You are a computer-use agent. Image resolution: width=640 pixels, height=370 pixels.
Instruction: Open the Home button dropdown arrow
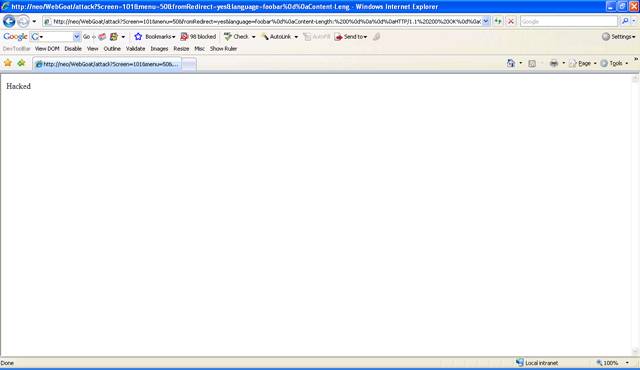pyautogui.click(x=520, y=63)
